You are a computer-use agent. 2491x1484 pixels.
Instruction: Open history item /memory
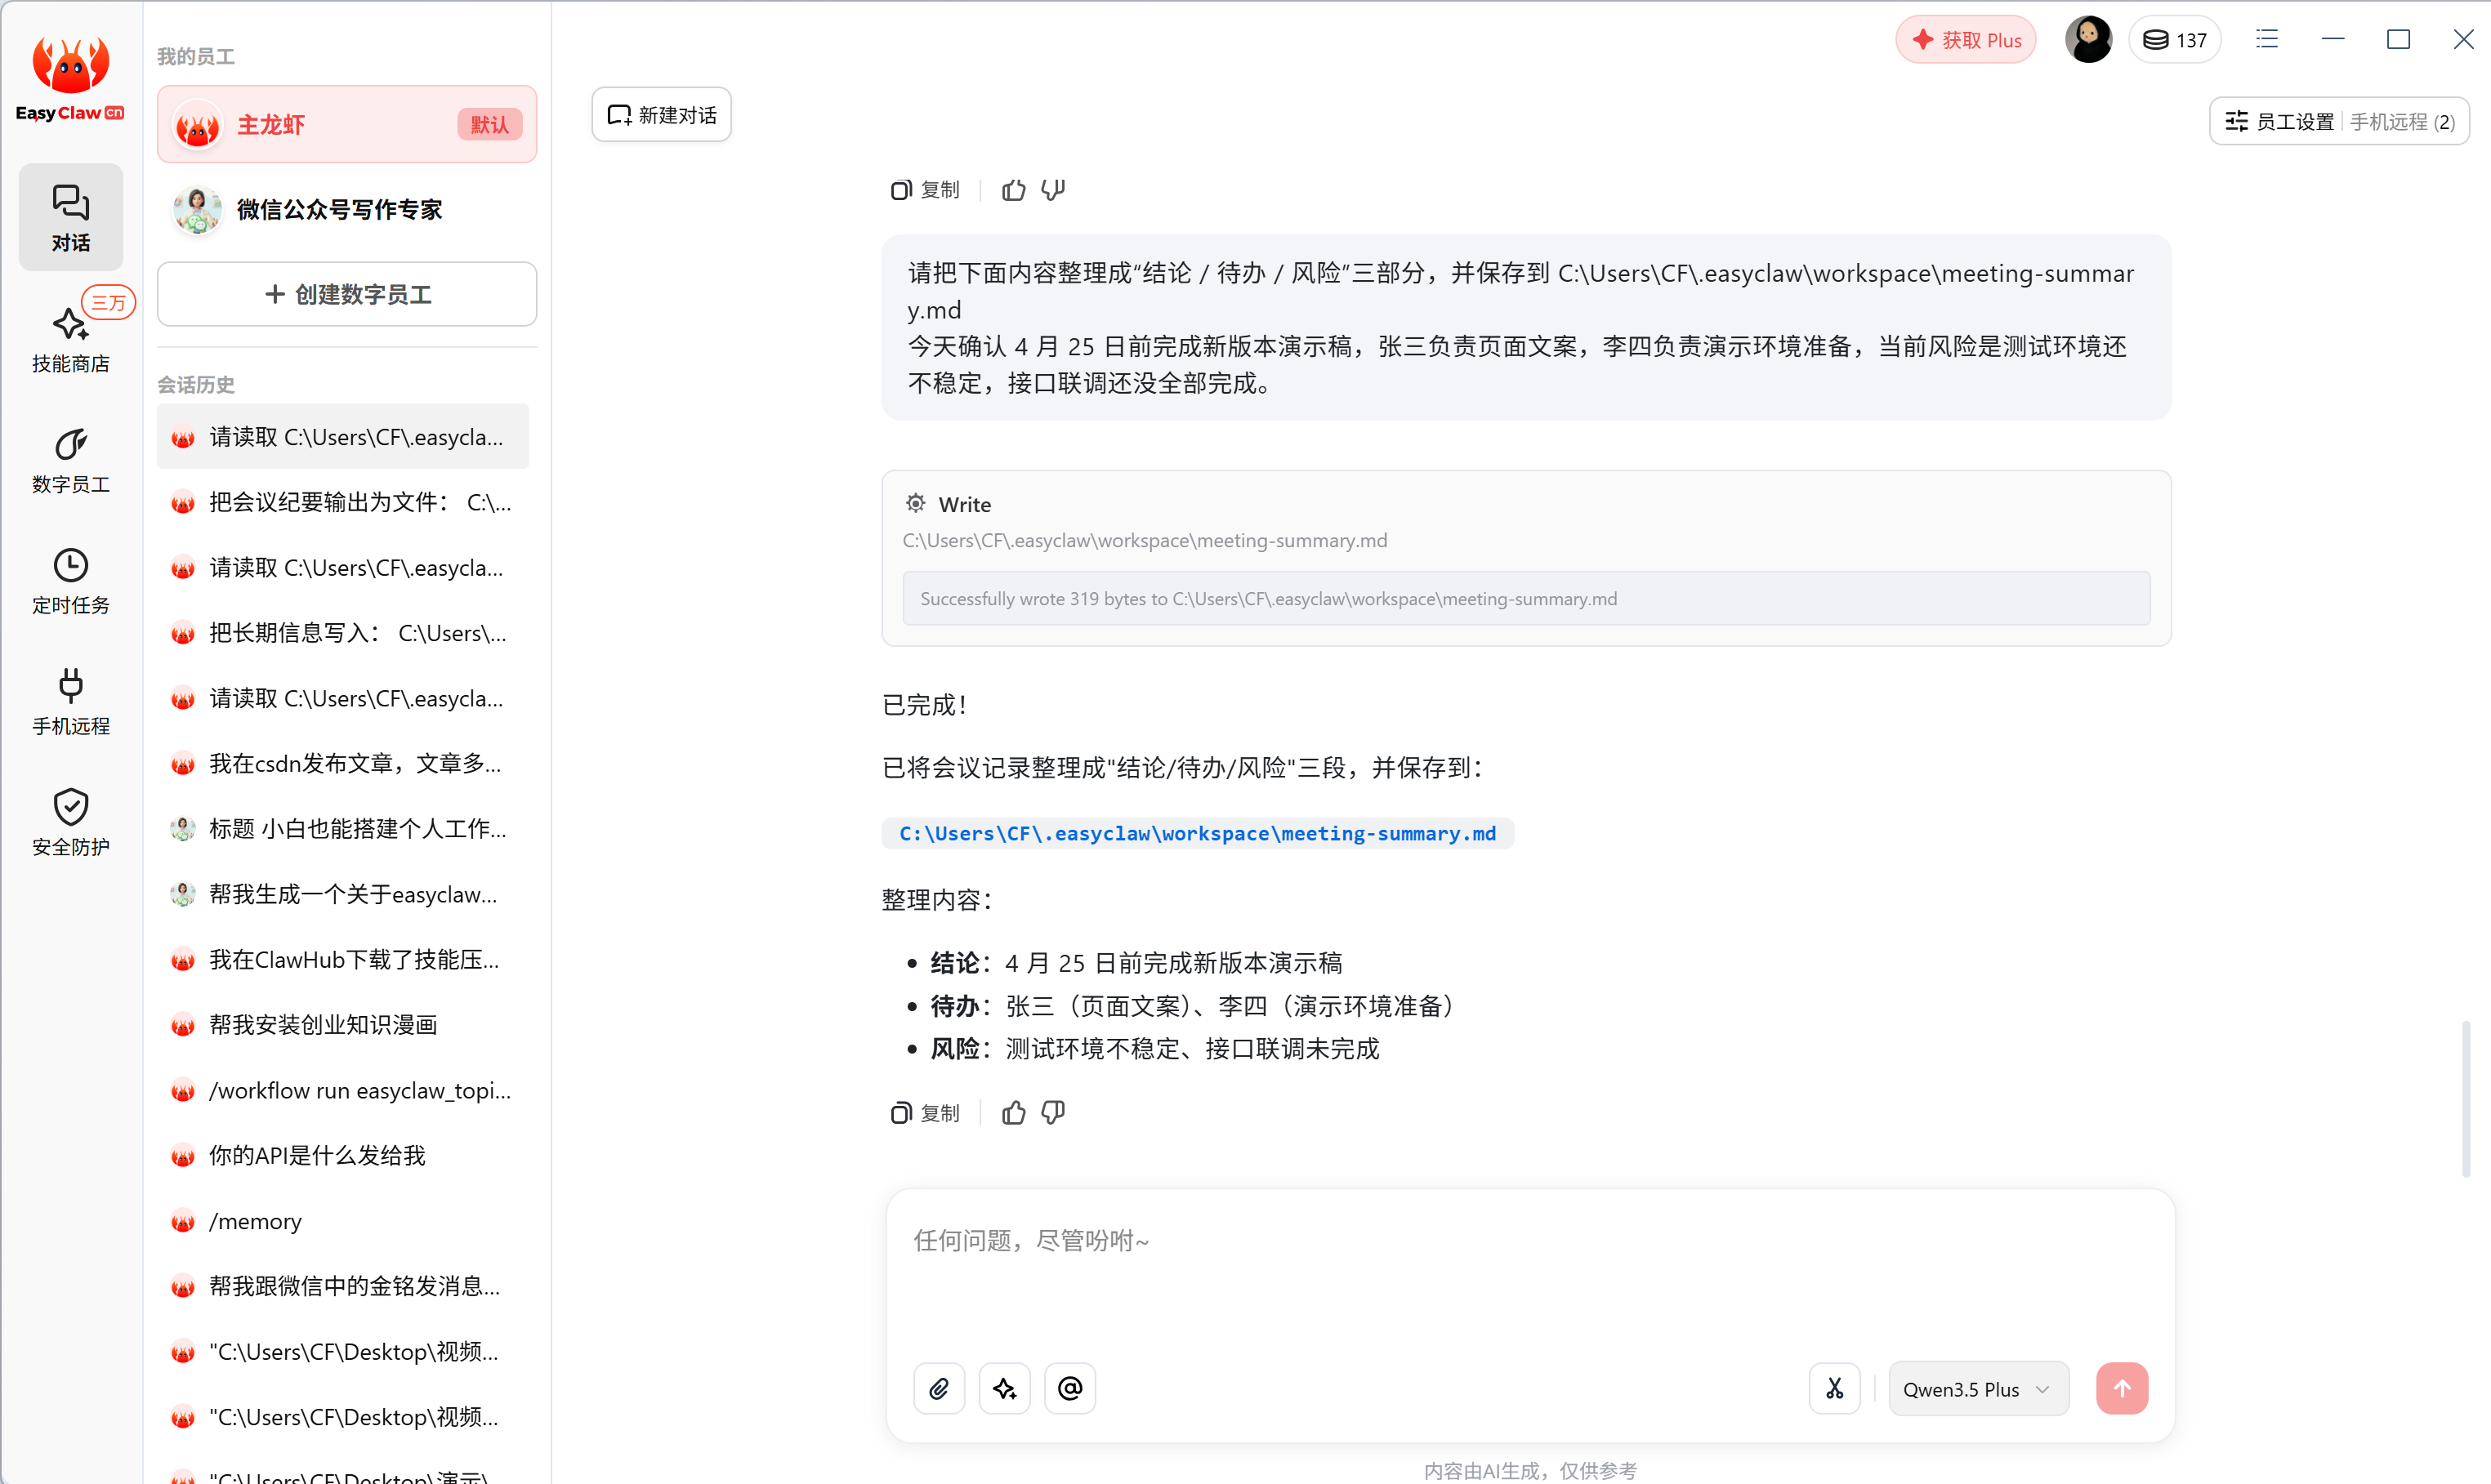click(343, 1221)
